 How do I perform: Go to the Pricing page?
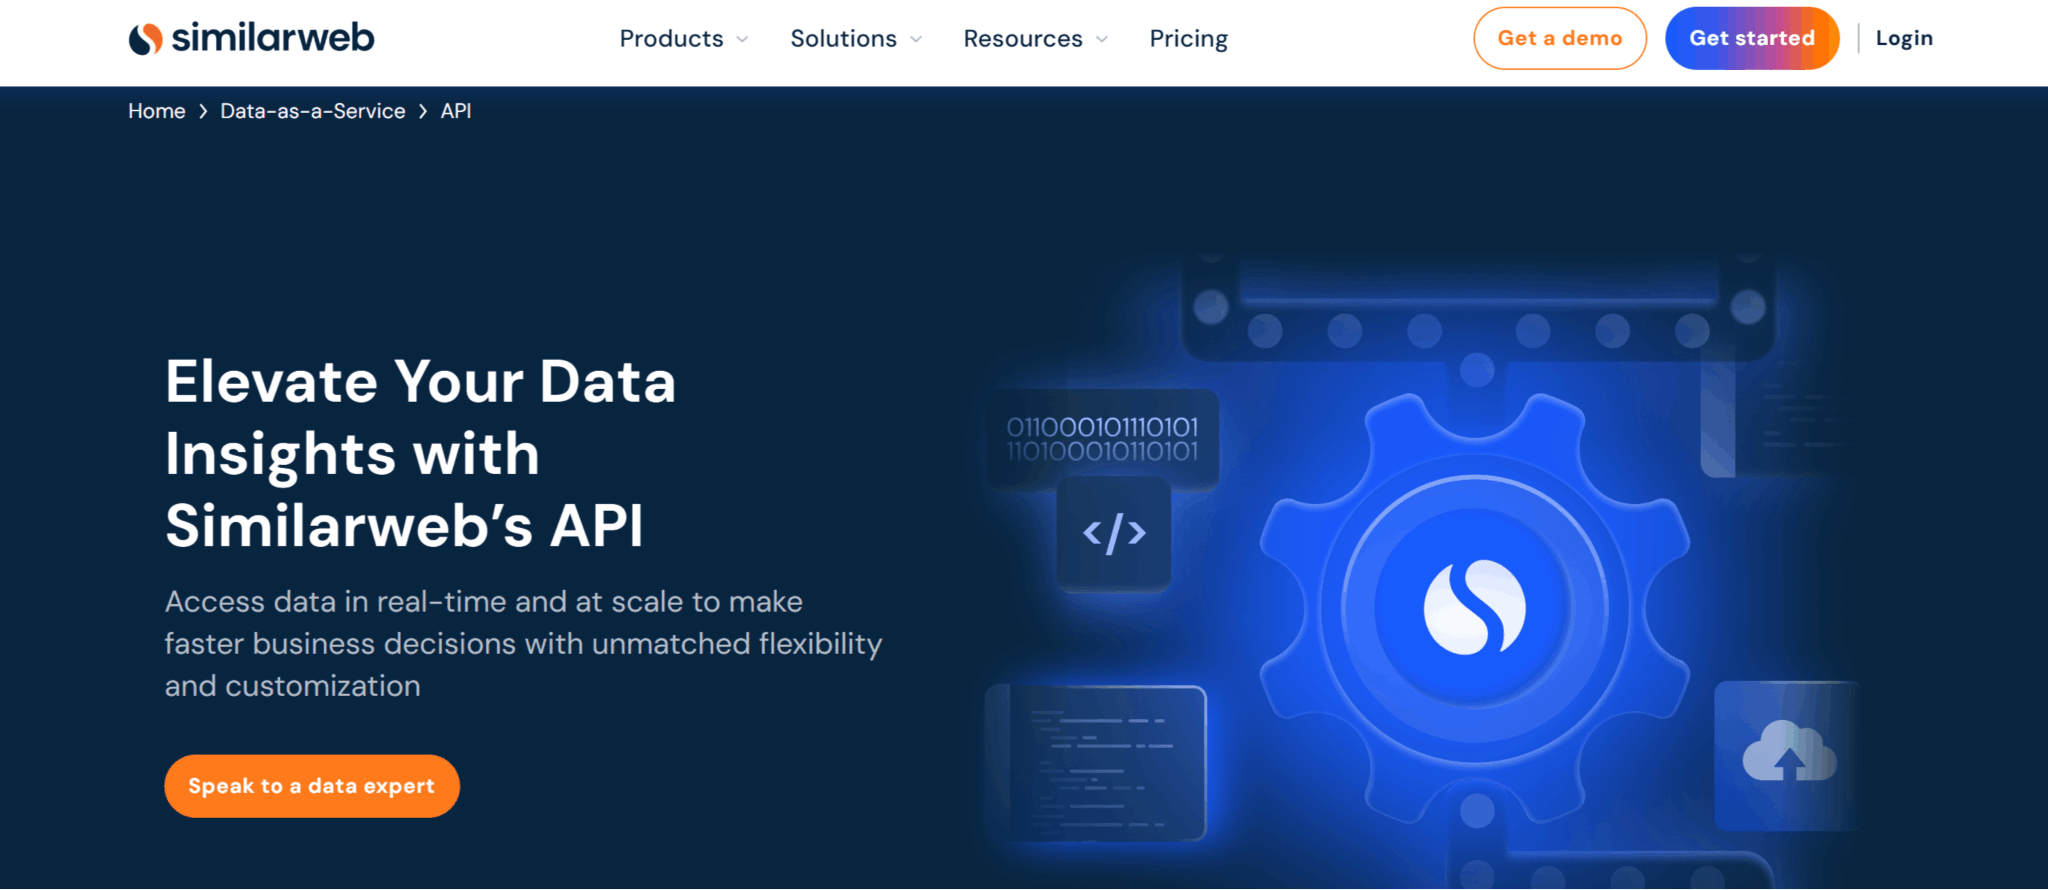coord(1188,39)
